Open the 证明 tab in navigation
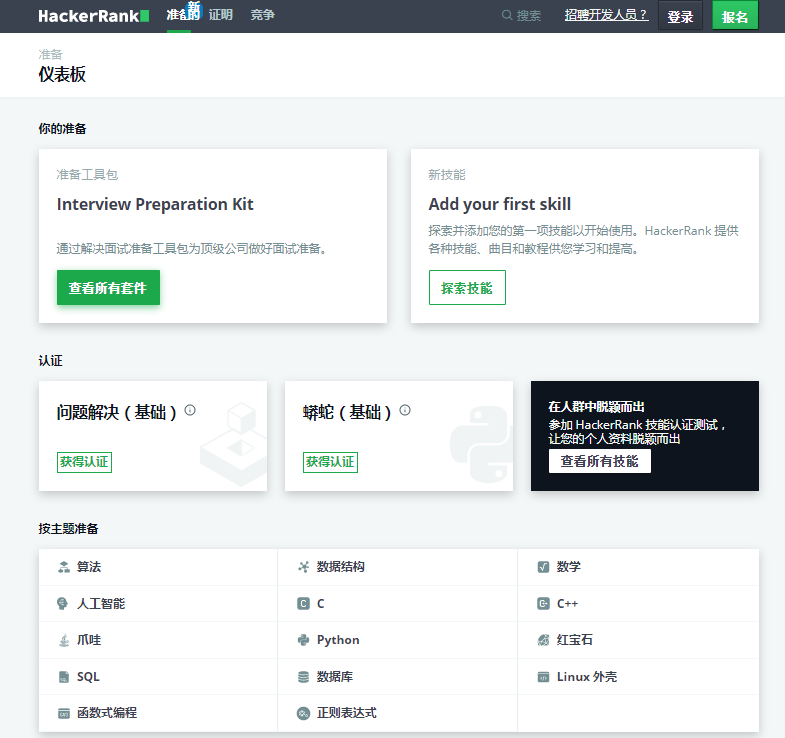 coord(221,15)
